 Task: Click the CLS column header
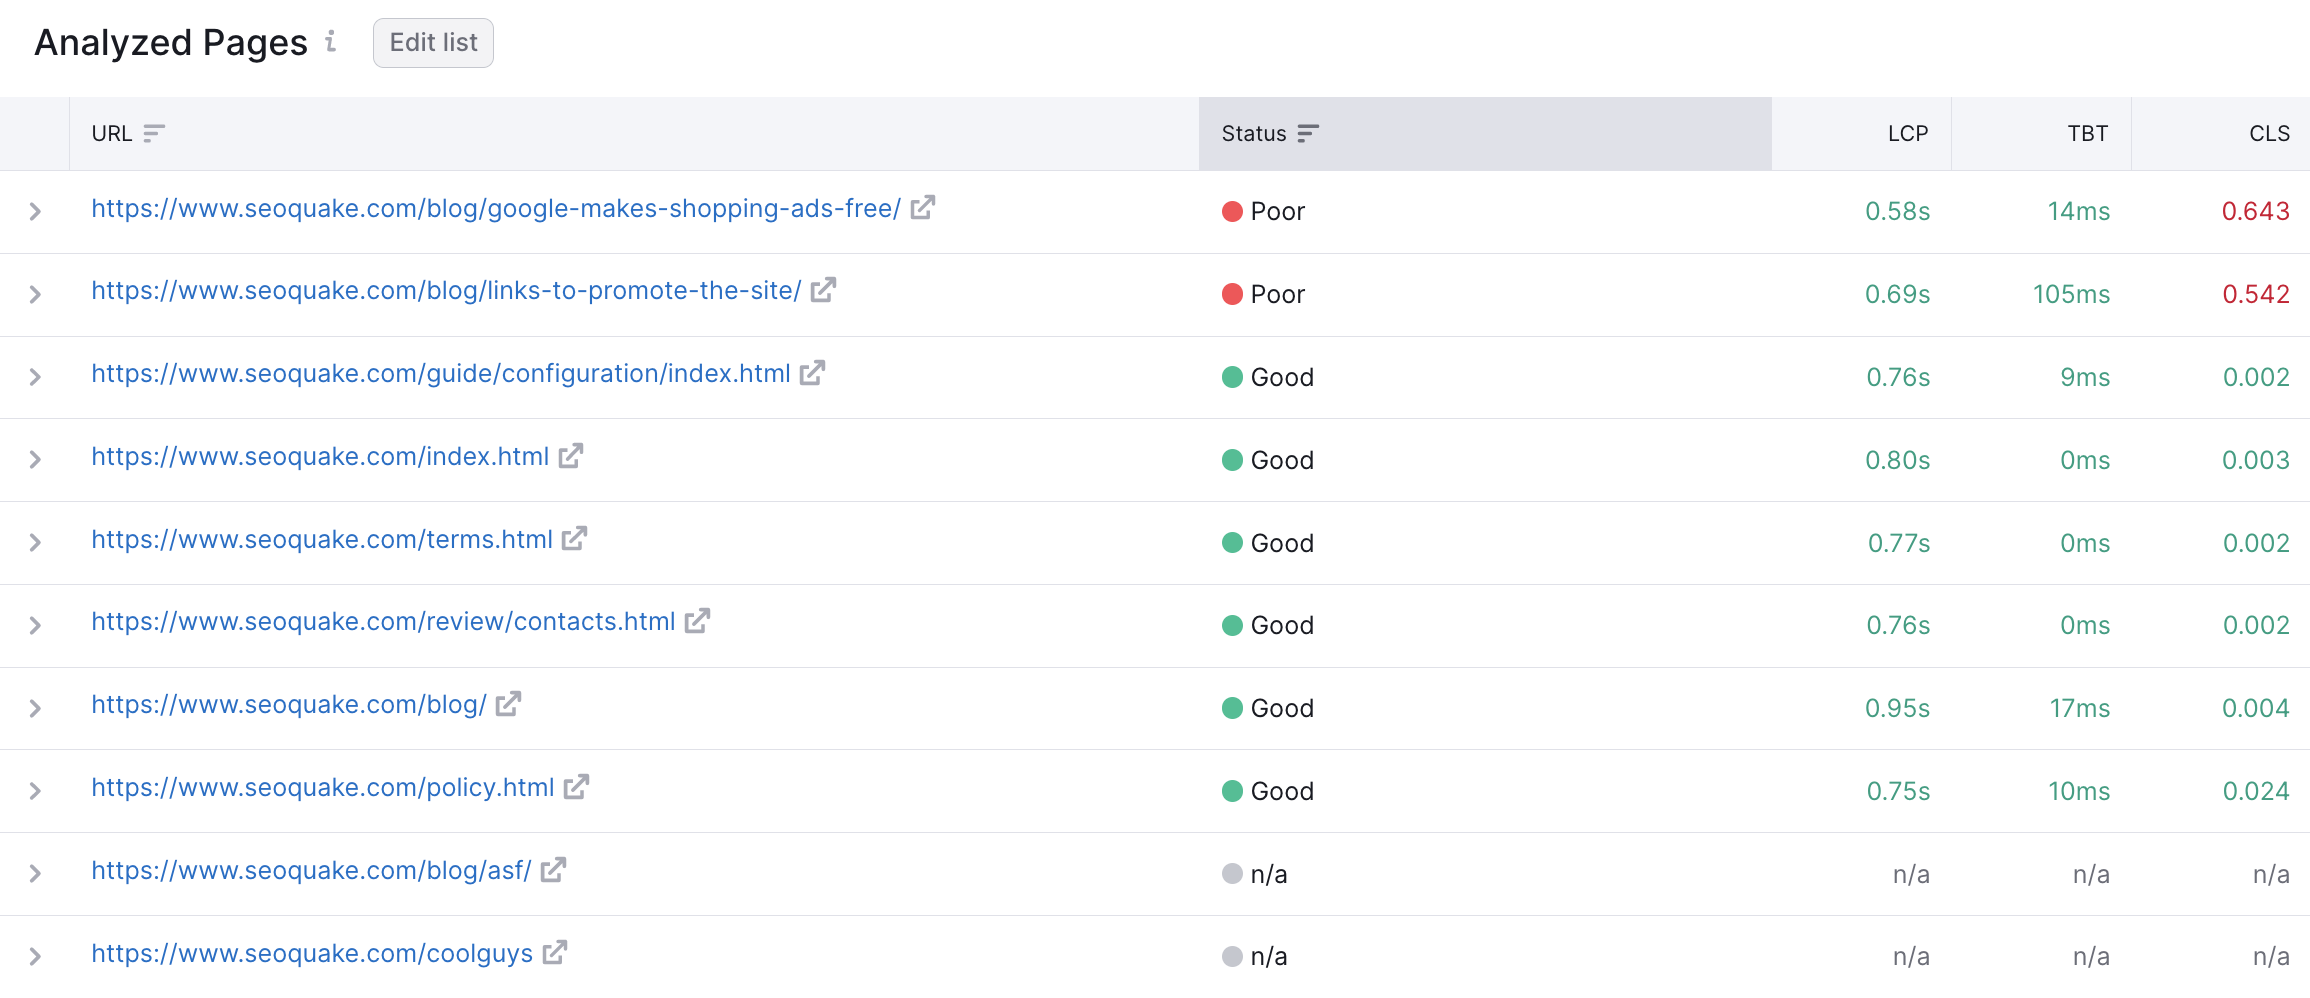tap(2269, 133)
